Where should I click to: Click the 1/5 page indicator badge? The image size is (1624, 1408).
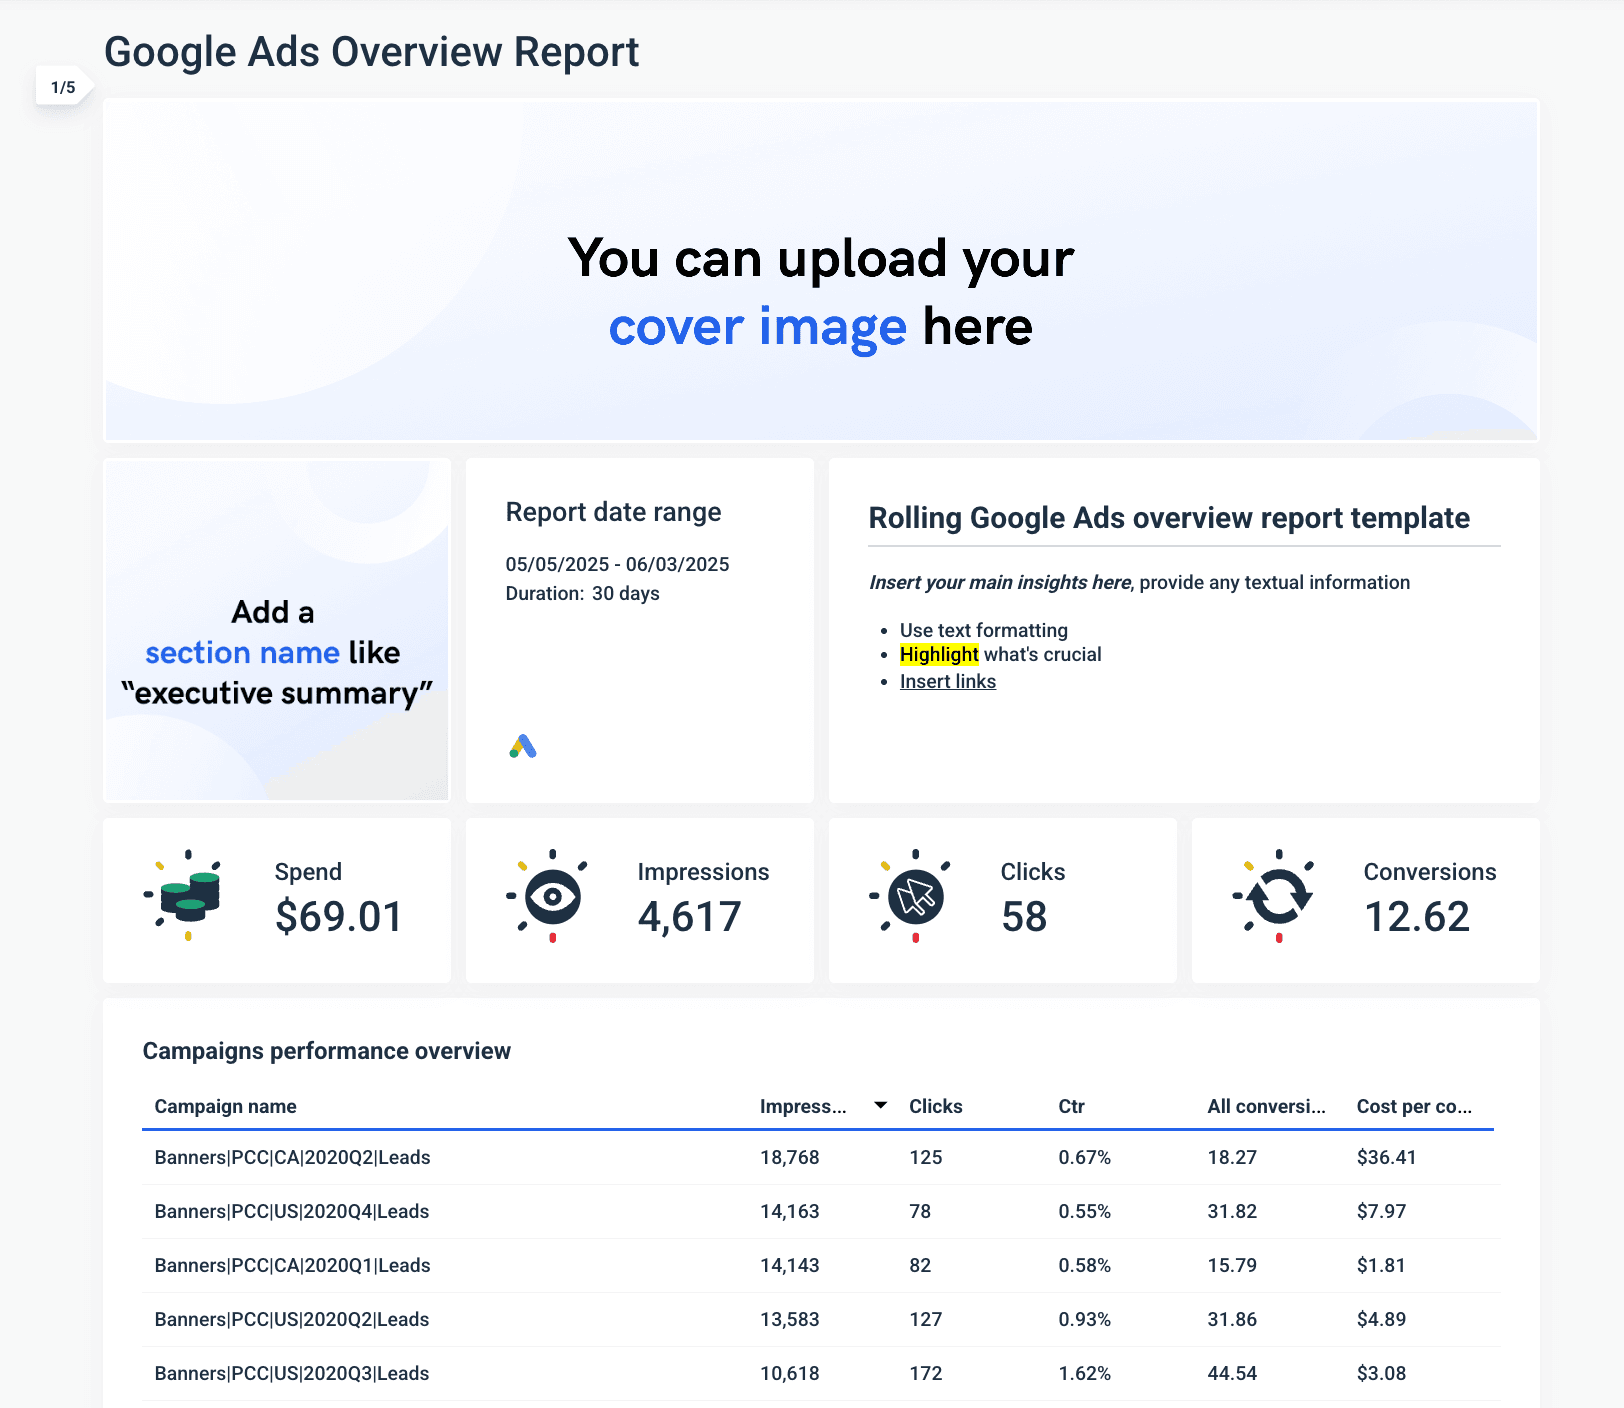pos(63,87)
